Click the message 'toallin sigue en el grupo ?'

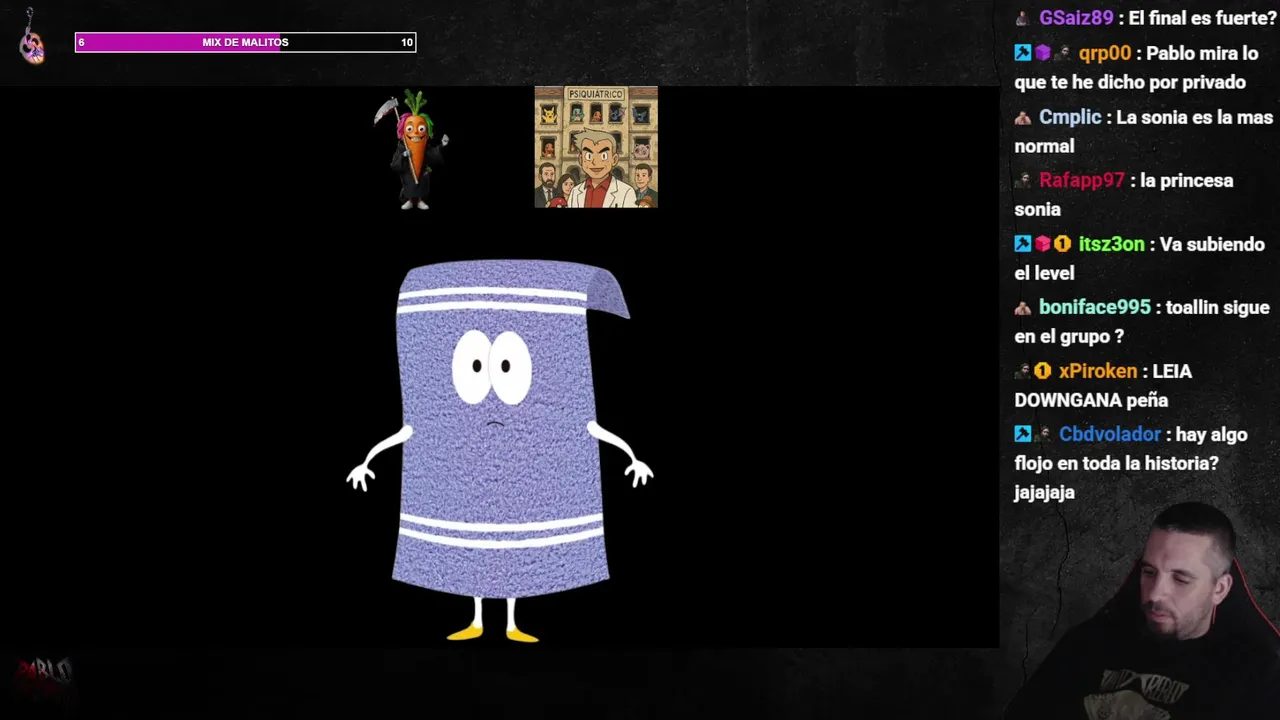pyautogui.click(x=1142, y=322)
